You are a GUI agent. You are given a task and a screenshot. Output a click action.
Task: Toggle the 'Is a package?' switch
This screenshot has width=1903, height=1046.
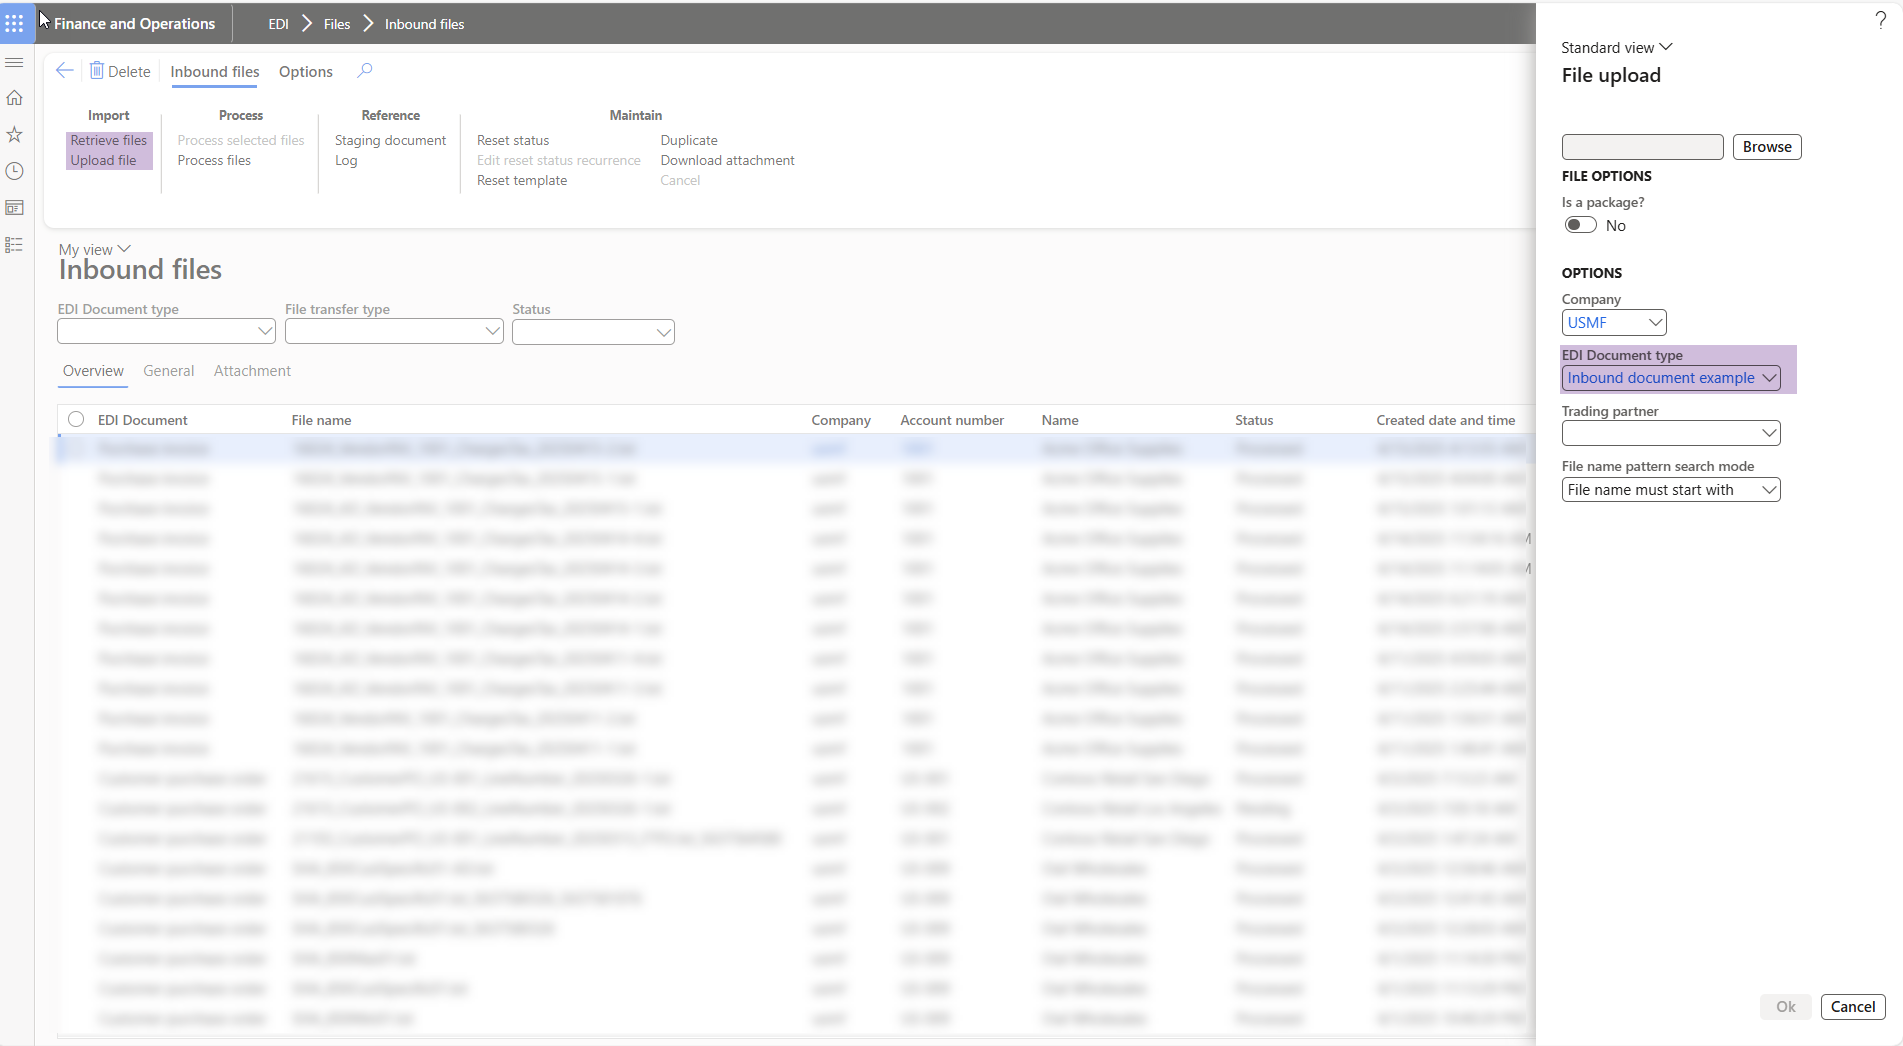(1580, 225)
